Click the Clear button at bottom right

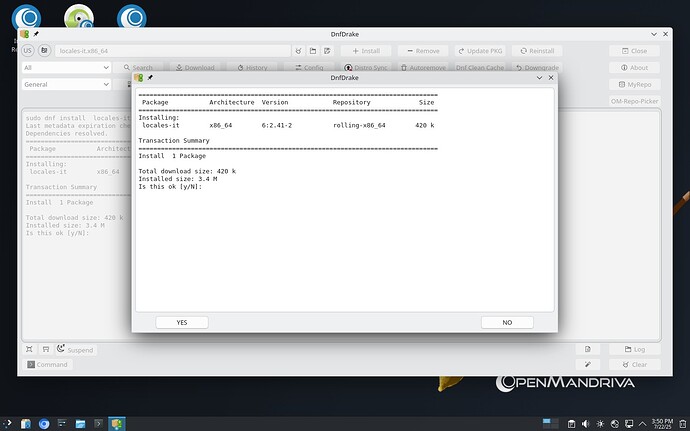634,365
